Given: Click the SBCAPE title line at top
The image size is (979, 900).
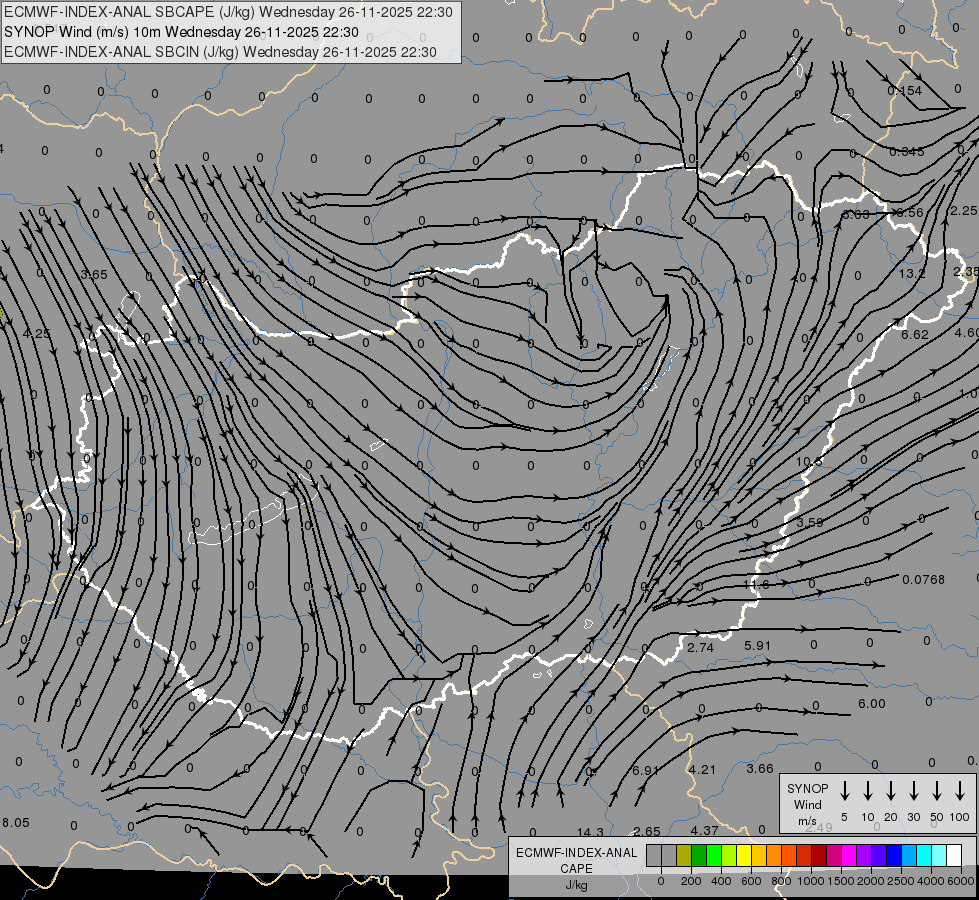Looking at the screenshot, I should [x=228, y=12].
